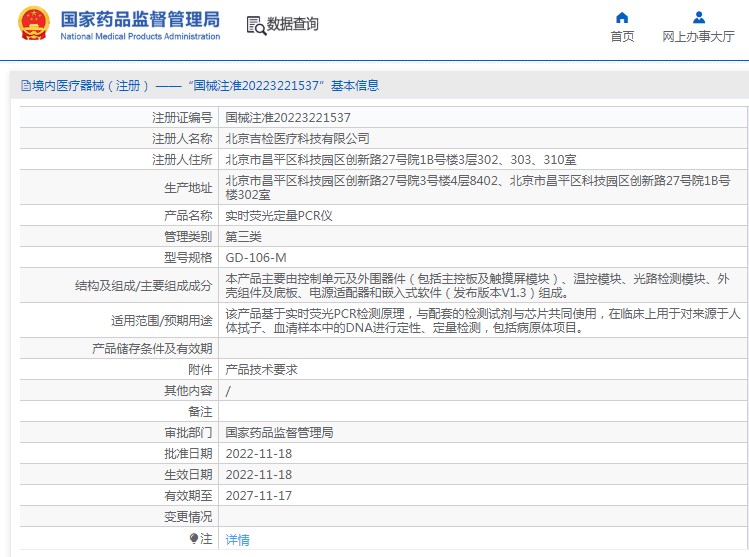Click the National Medical Products Administration text
Image resolution: width=749 pixels, height=557 pixels.
pyautogui.click(x=140, y=36)
